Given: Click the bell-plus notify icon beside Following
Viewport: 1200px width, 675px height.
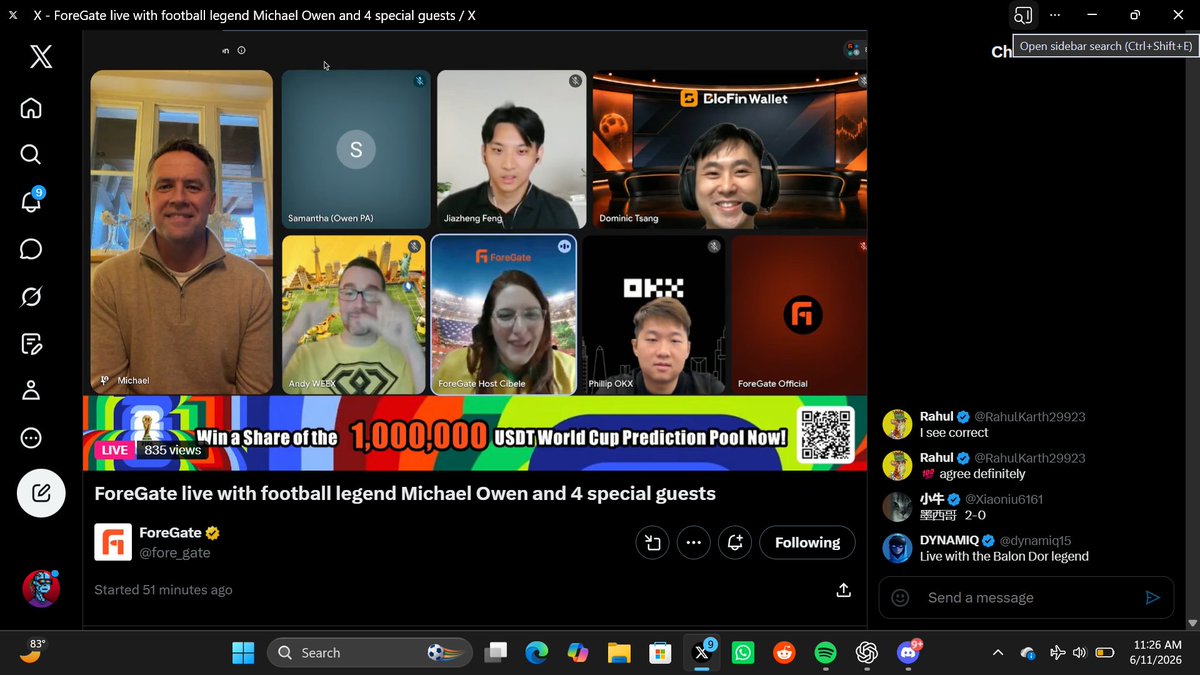Looking at the screenshot, I should (735, 543).
